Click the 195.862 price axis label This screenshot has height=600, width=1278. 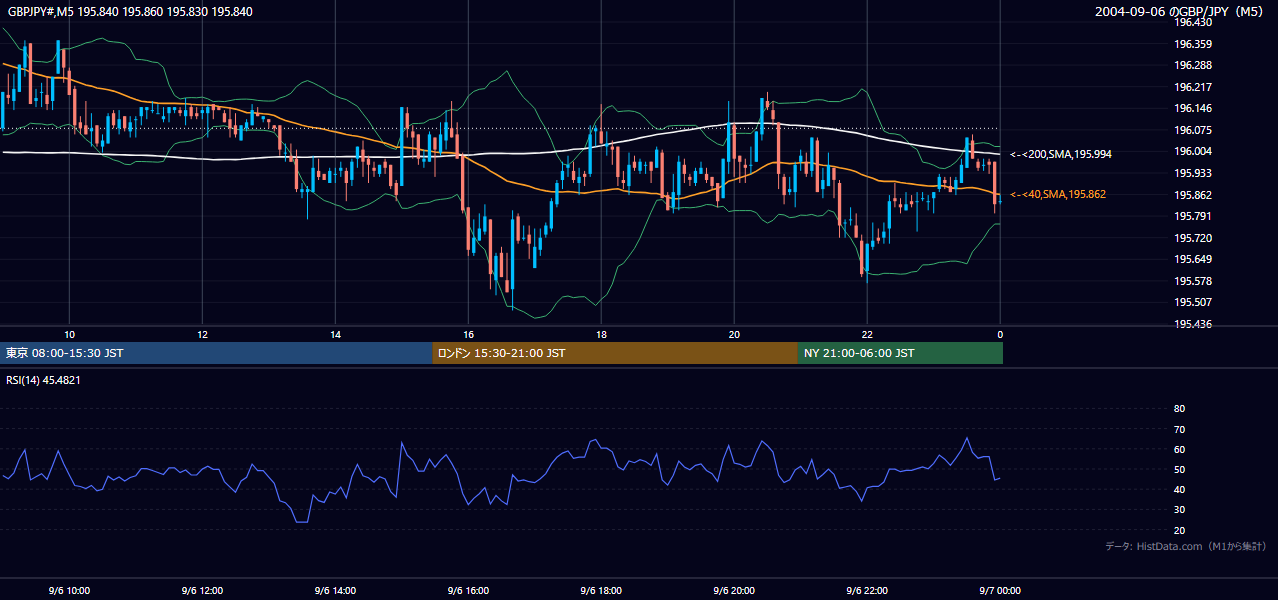pyautogui.click(x=1192, y=195)
